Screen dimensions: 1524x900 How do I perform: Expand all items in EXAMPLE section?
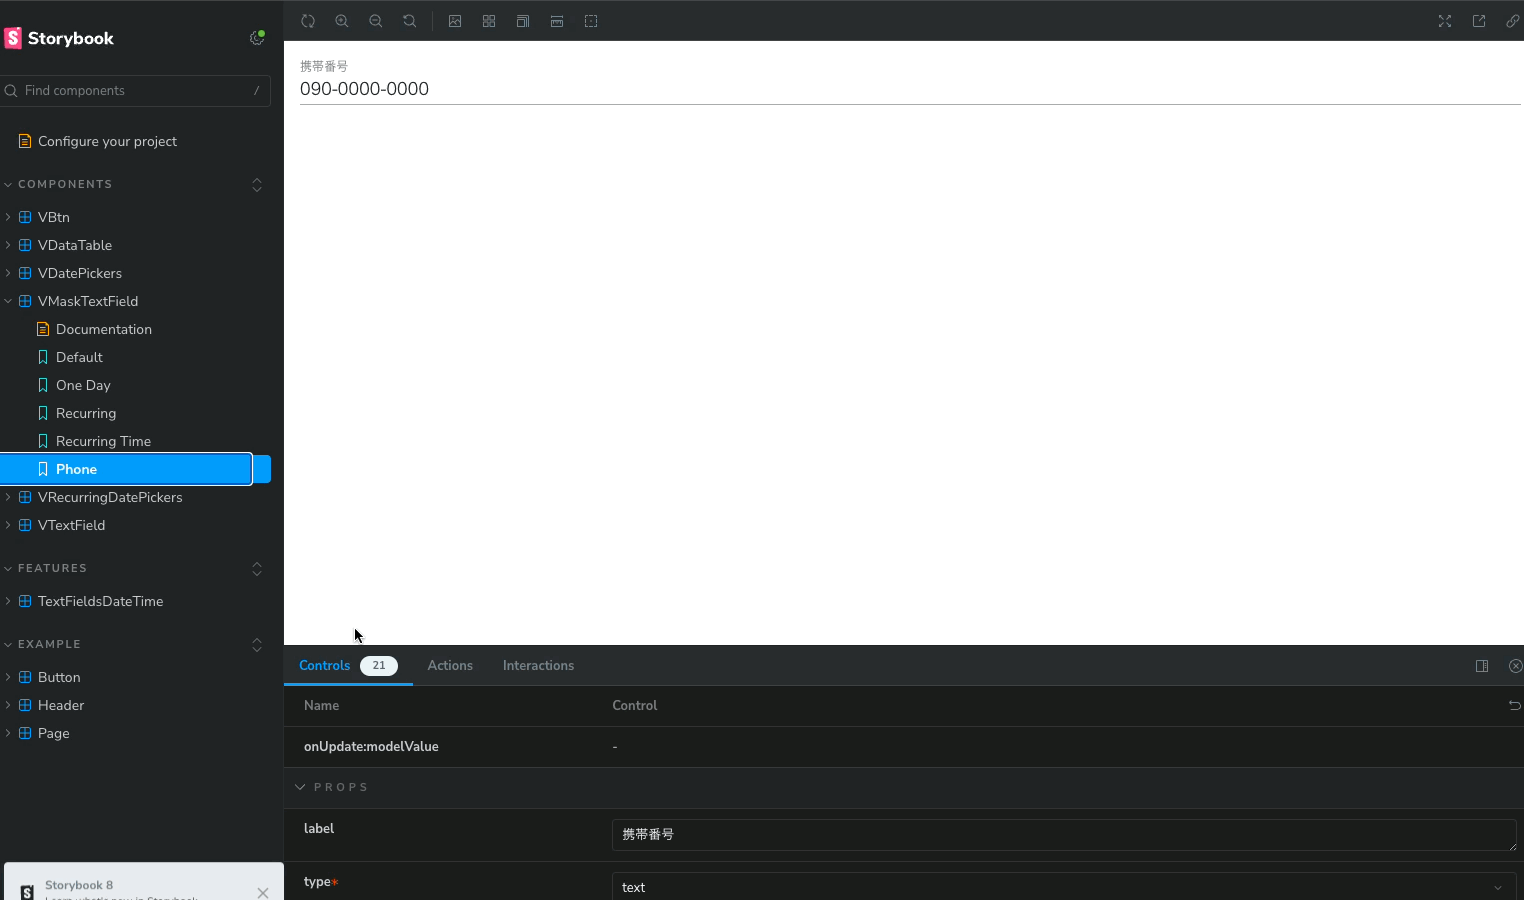[x=257, y=645]
